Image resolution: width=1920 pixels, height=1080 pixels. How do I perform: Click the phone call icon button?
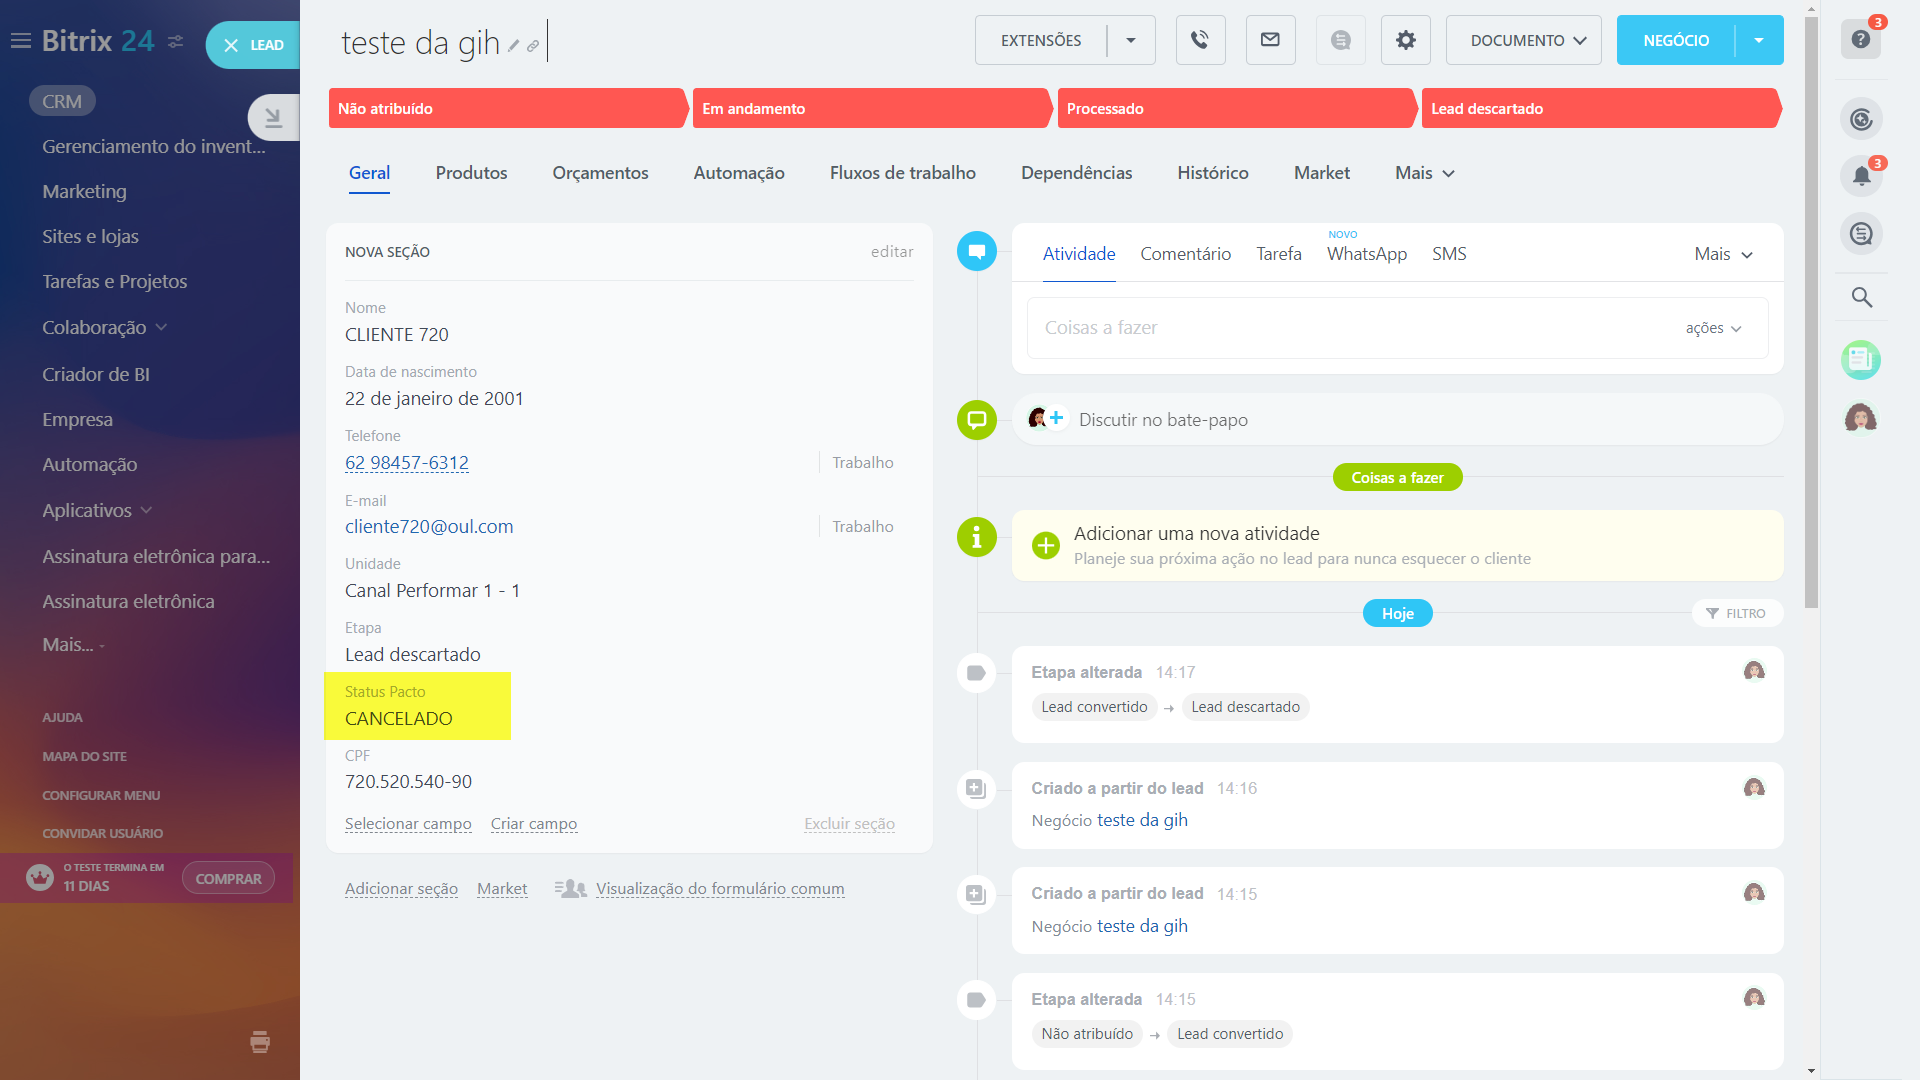point(1200,40)
